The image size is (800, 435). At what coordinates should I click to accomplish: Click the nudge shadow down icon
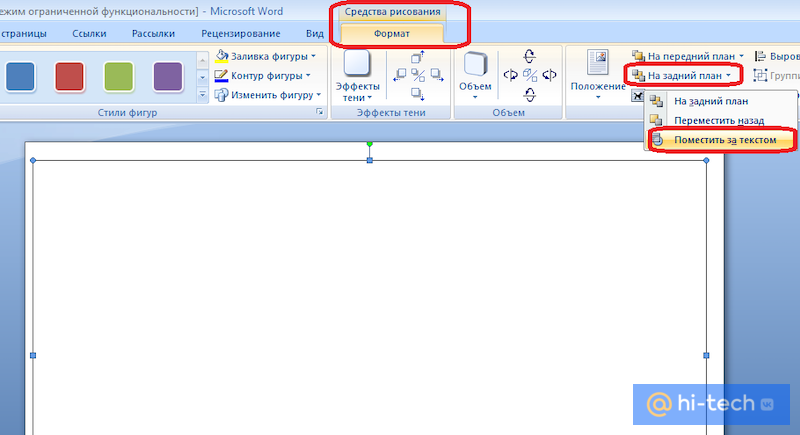click(x=418, y=94)
